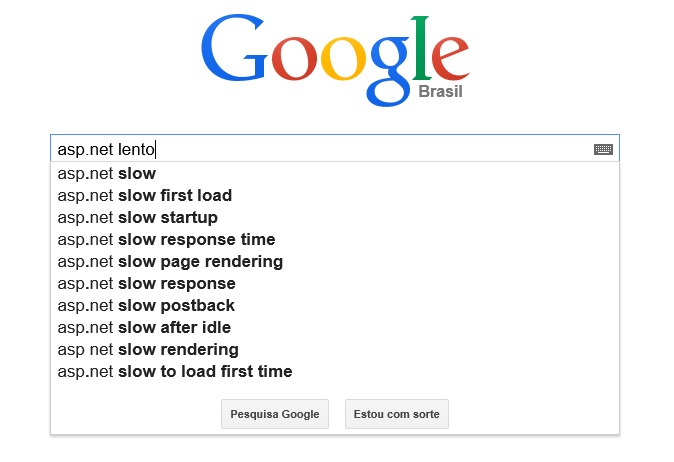
Task: Pick the "asp.net slow startup" suggestion
Action: pyautogui.click(x=138, y=218)
